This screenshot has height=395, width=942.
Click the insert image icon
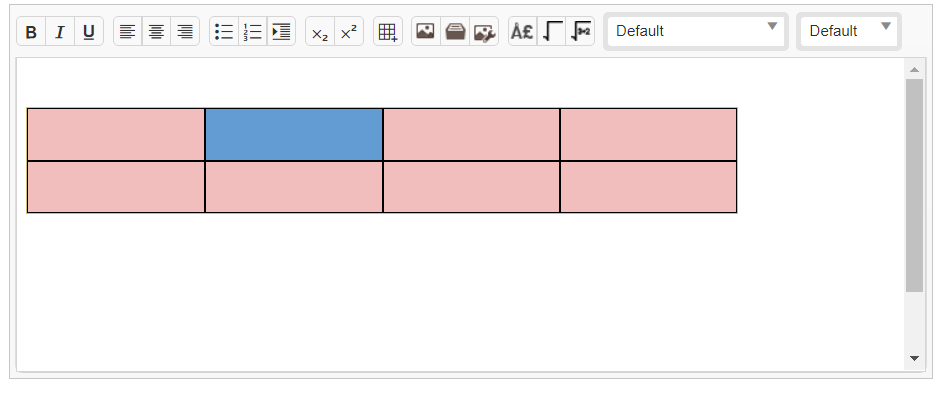pos(426,31)
